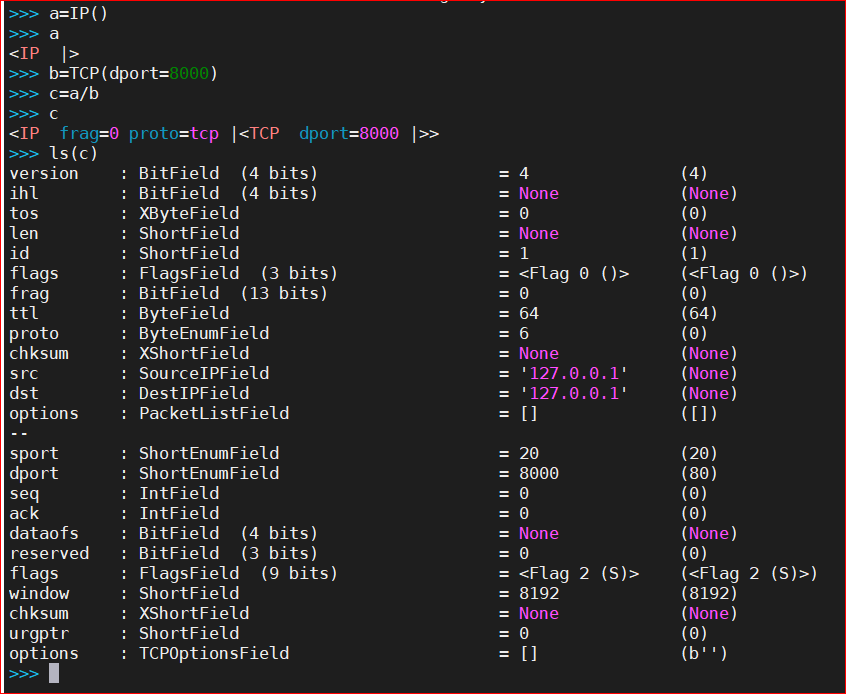Click 'XByteField' type text
This screenshot has height=694, width=846.
click(189, 214)
